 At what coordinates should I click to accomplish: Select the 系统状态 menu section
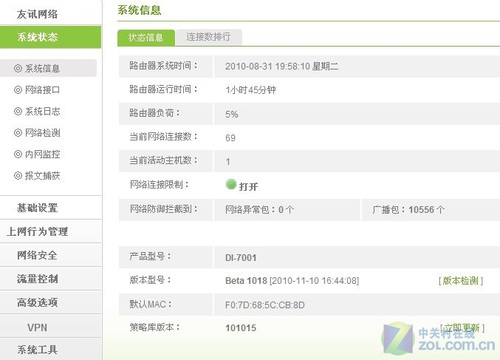[x=50, y=37]
